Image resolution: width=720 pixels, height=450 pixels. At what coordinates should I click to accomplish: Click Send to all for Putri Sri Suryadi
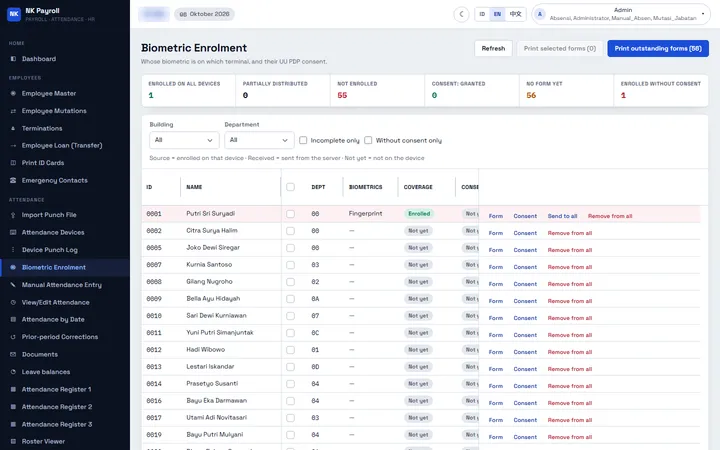click(x=562, y=216)
